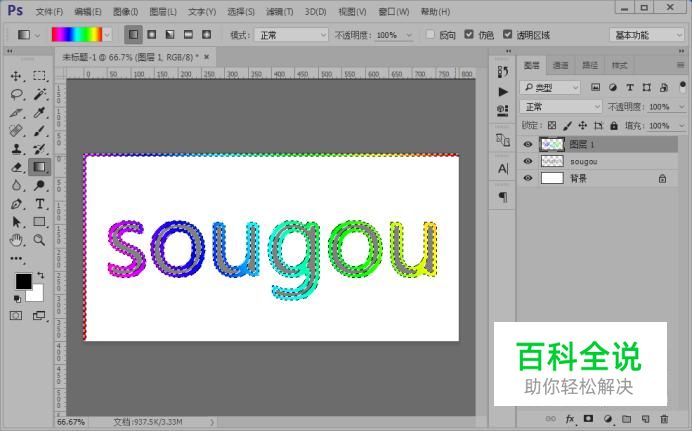Create a new adjustment layer

tap(608, 419)
